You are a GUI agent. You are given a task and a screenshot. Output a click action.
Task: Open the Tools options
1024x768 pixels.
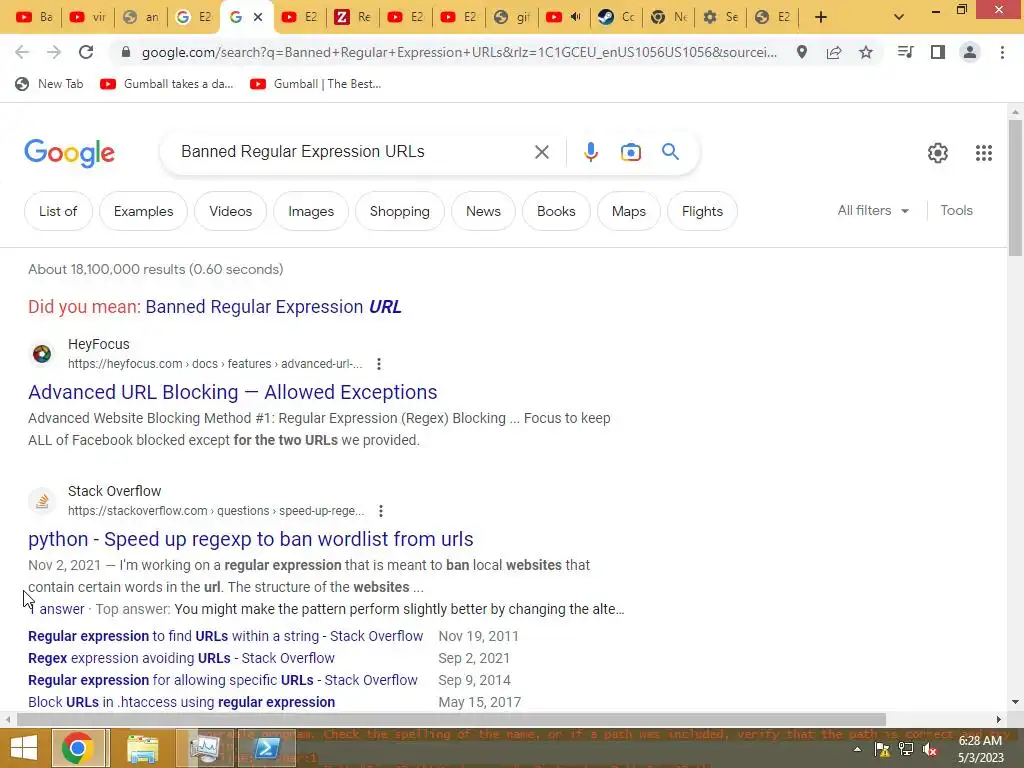[x=956, y=210]
